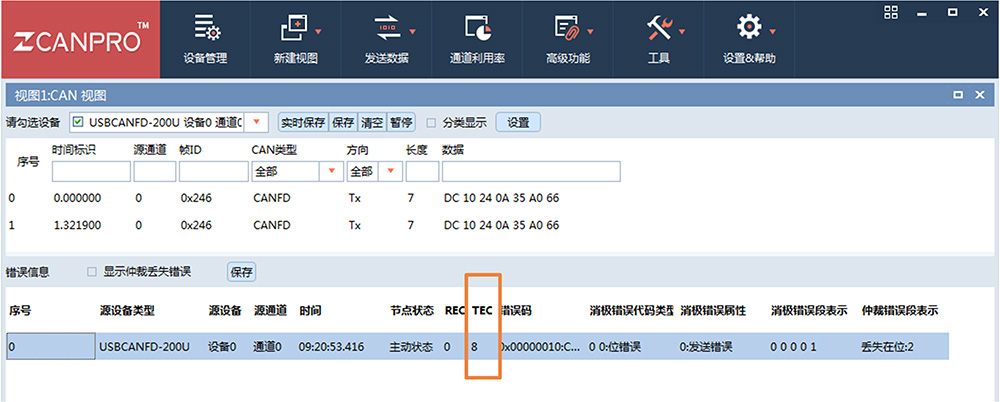Enable 分类显示 checkbox
This screenshot has width=1000, height=402.
[432, 123]
